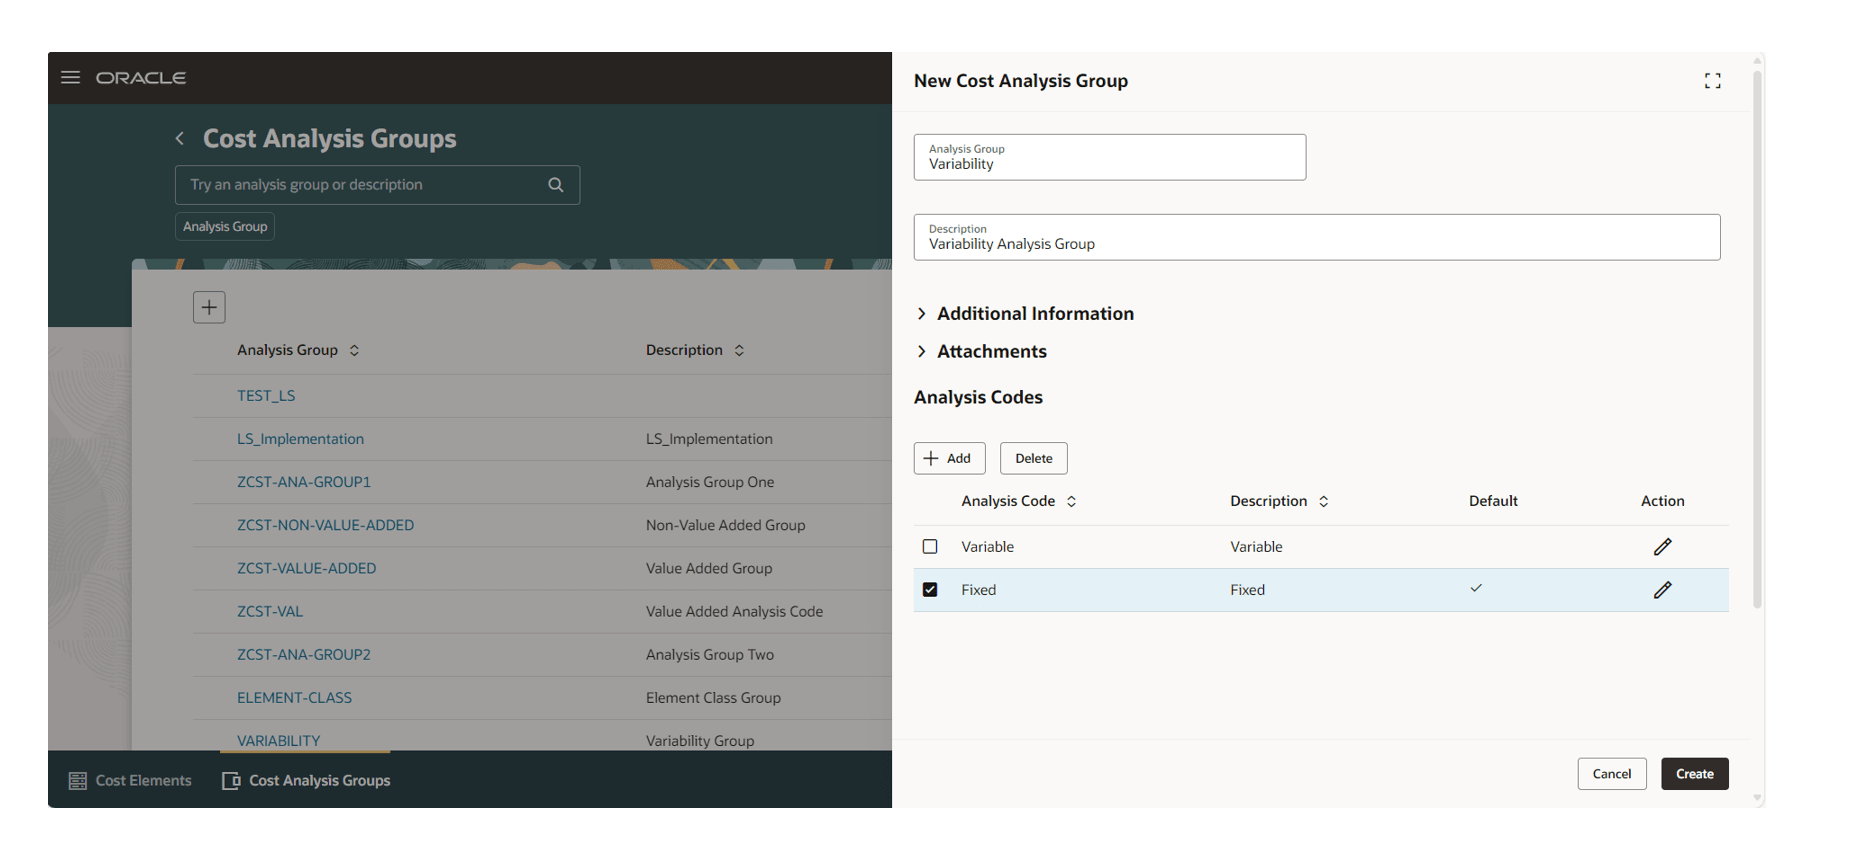Uncheck the Fixed row checkbox

tap(930, 590)
